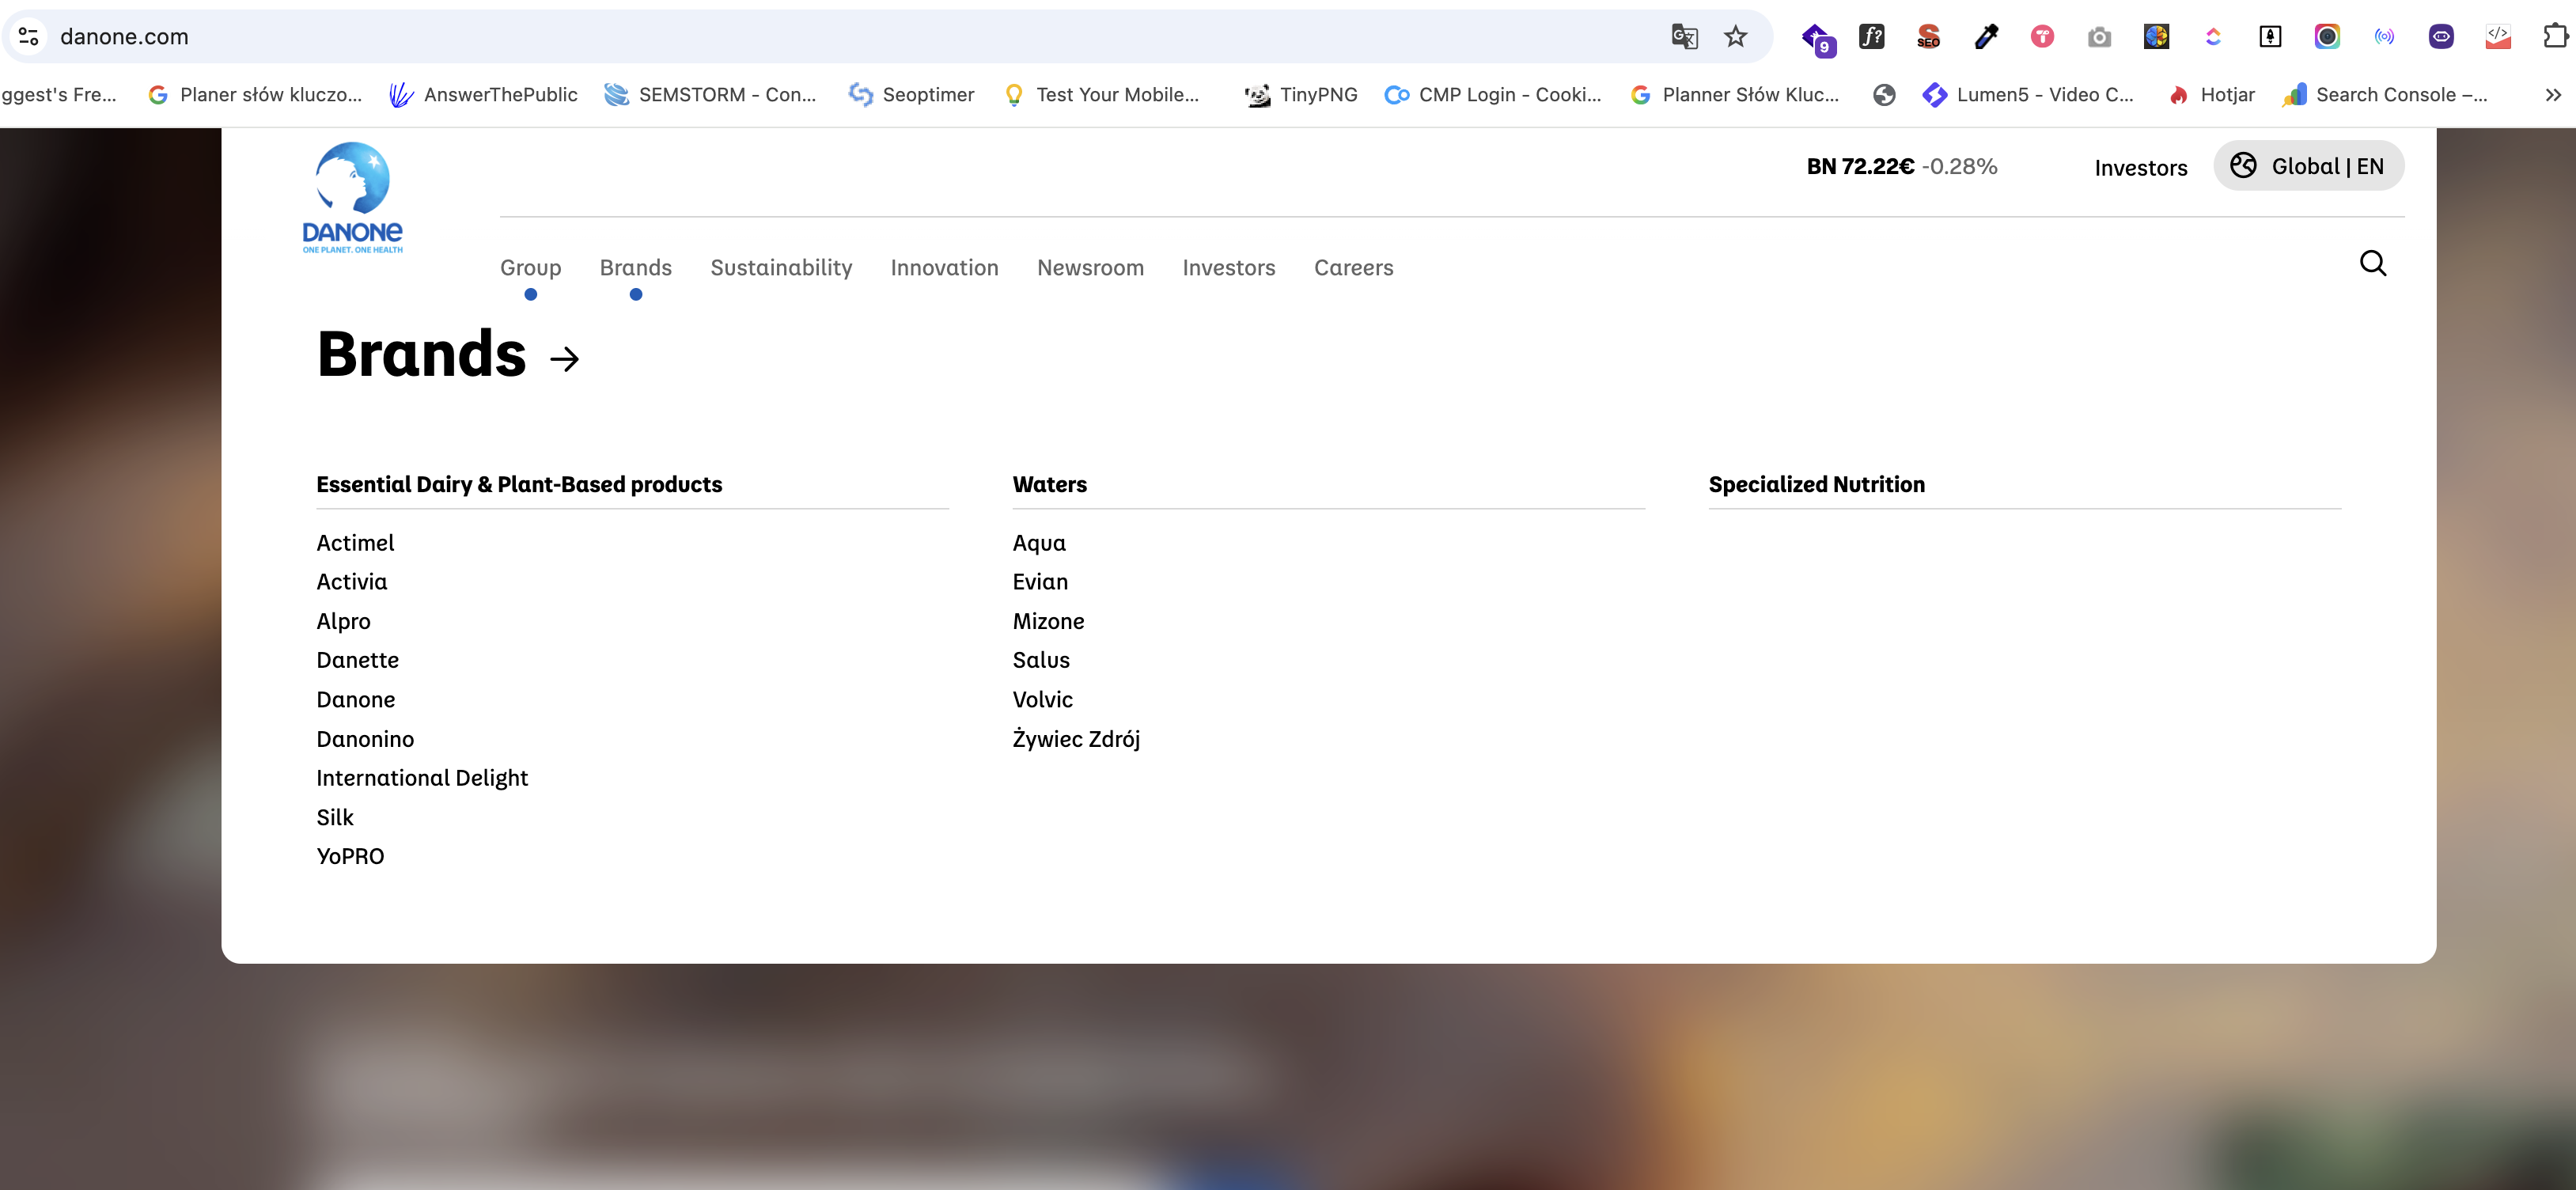Image resolution: width=2576 pixels, height=1190 pixels.
Task: Click the Danone logo
Action: pos(352,197)
